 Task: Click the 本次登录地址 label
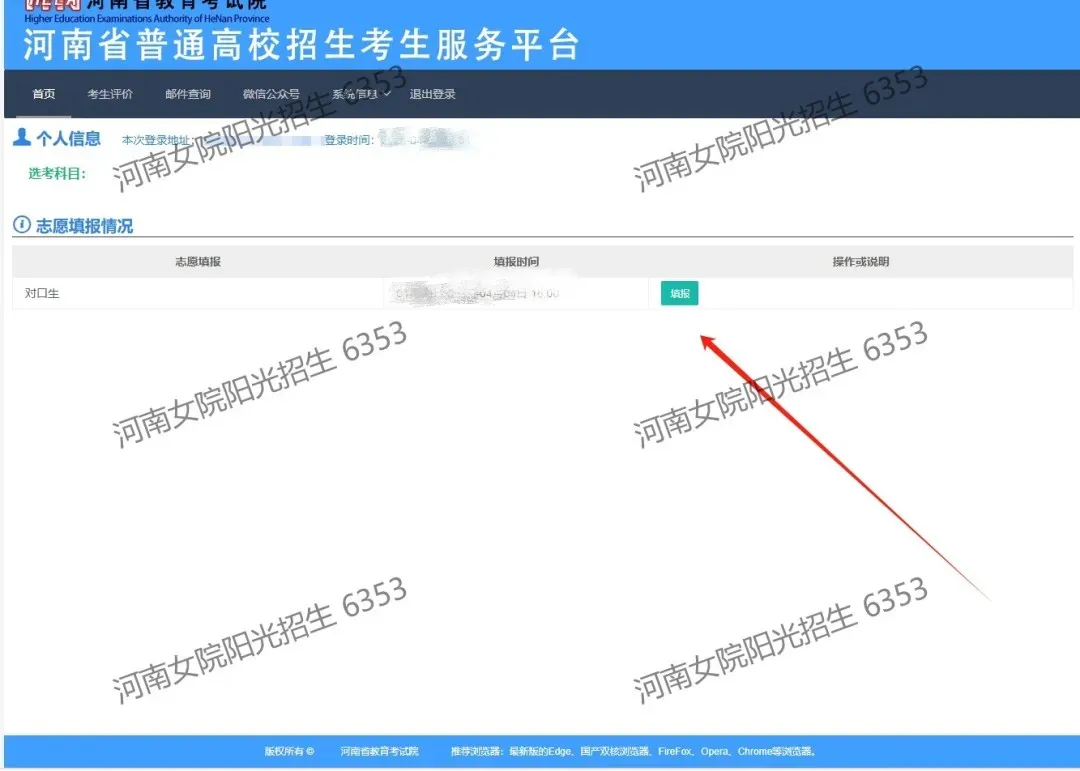(x=158, y=141)
